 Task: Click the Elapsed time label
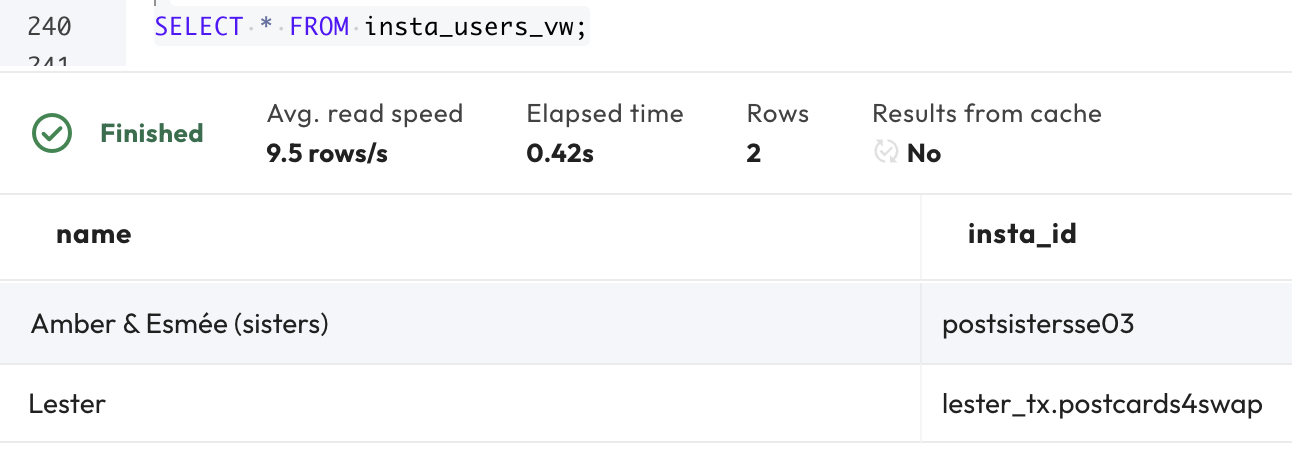[x=605, y=114]
